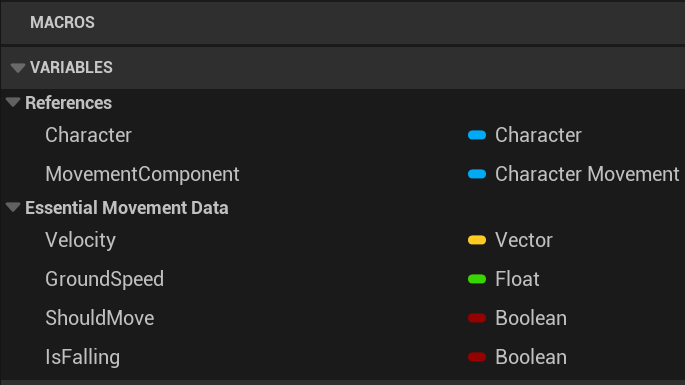Viewport: 685px width, 385px height.
Task: Click the red Boolean pill for ShouldMove
Action: 477,318
